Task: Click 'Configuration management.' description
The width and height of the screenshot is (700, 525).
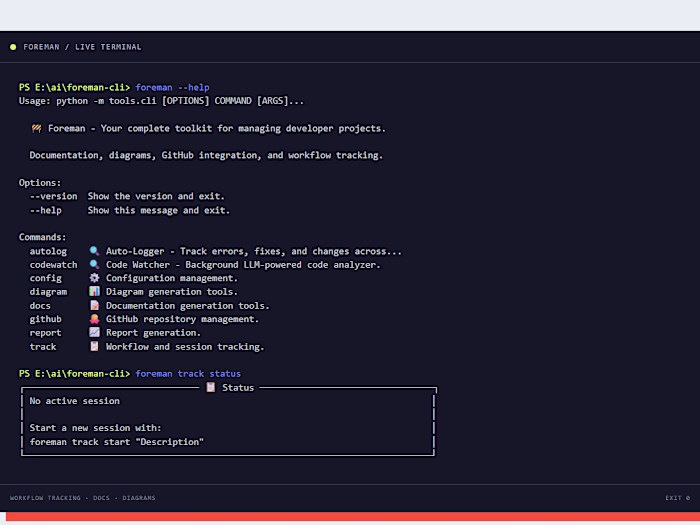Action: 172,278
